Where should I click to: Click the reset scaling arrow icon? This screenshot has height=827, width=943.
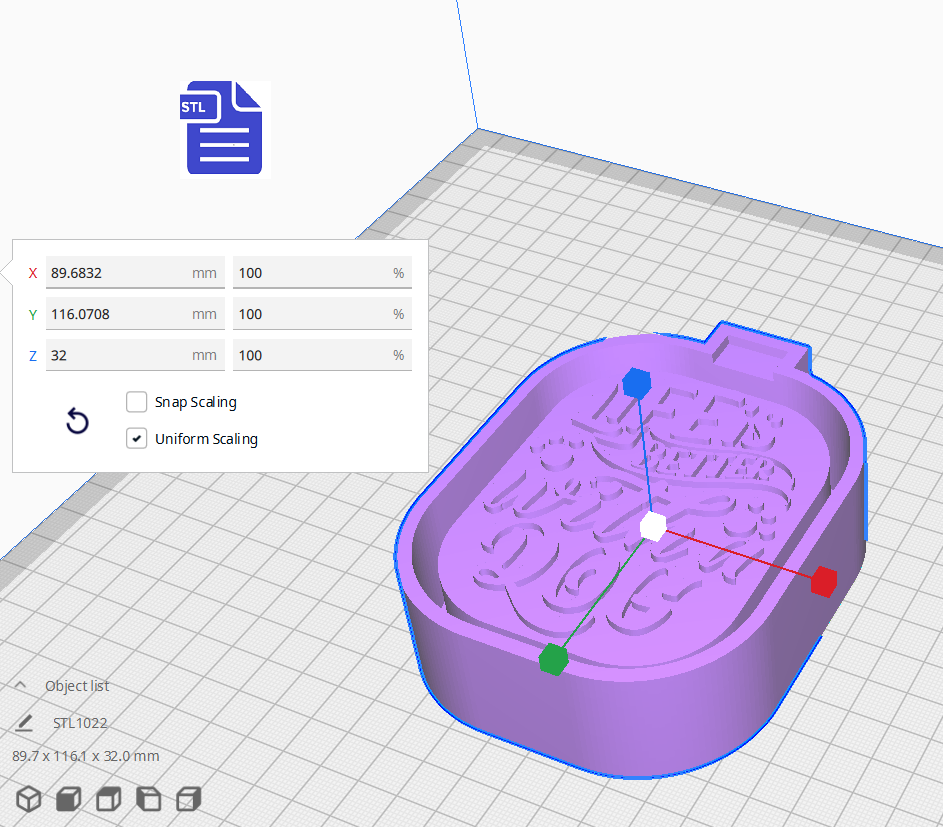pos(77,421)
